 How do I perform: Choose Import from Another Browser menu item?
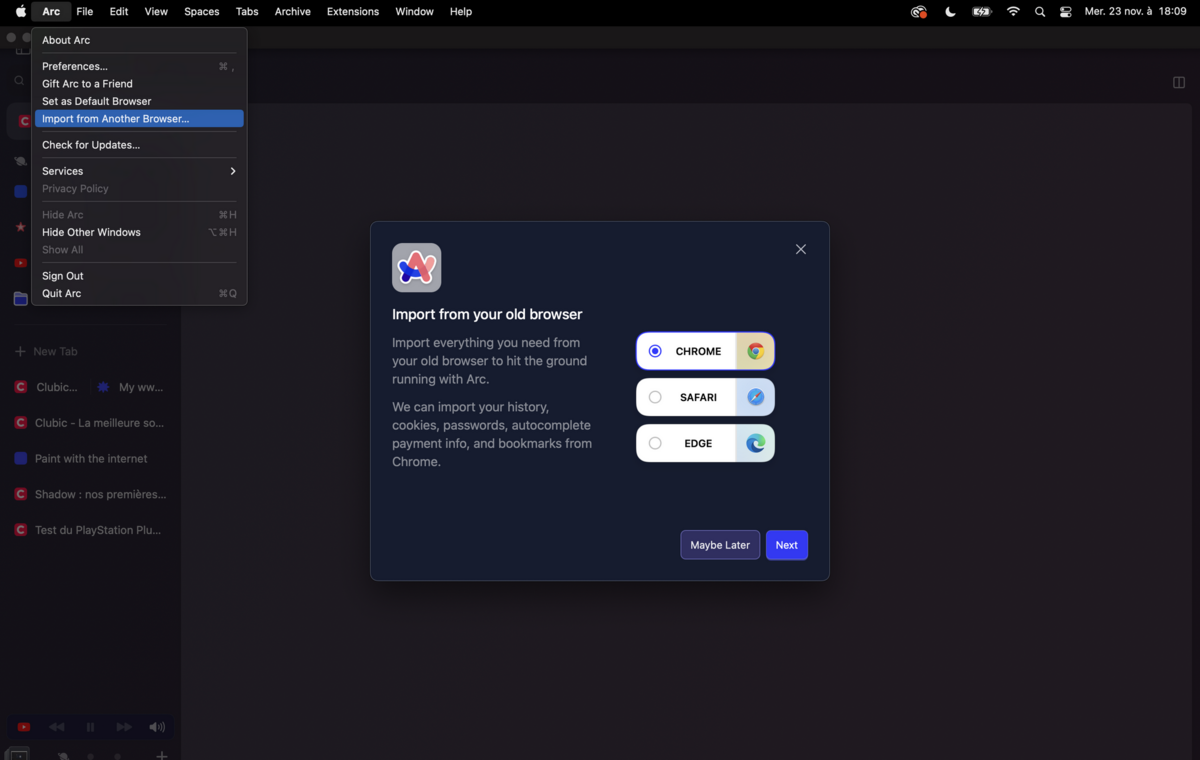click(139, 119)
